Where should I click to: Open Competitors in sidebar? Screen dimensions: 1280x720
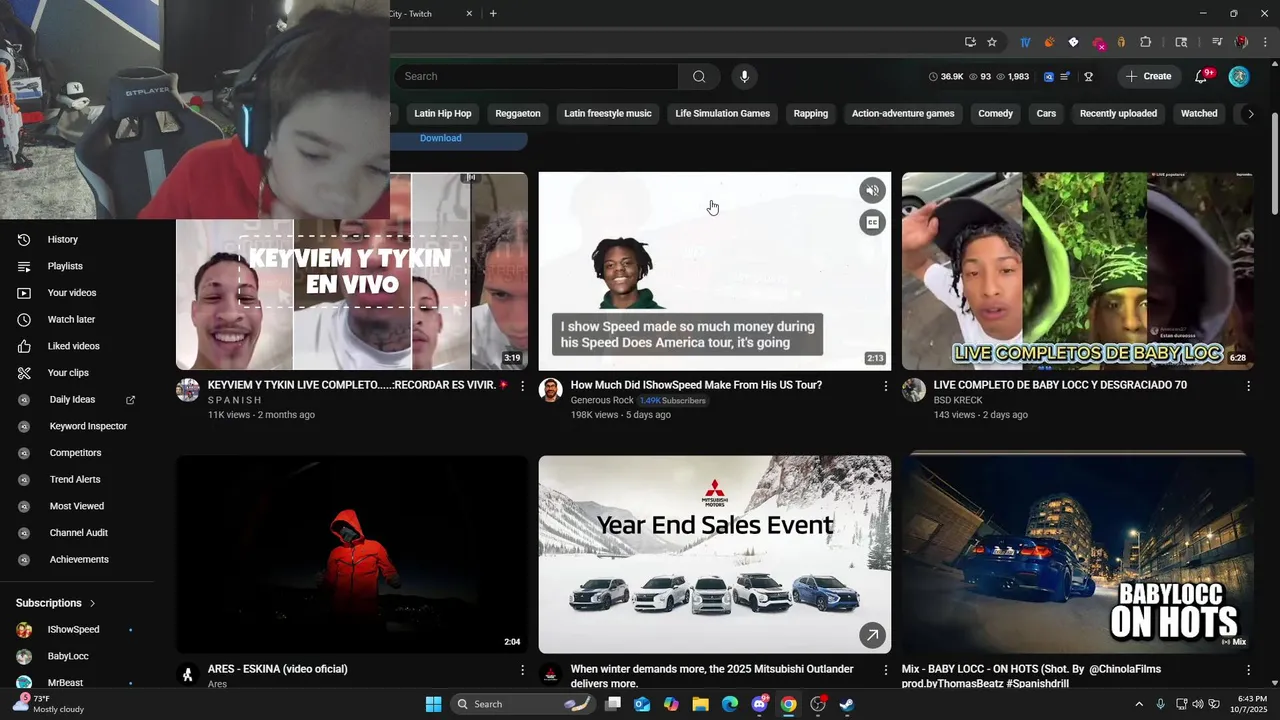[x=77, y=453]
